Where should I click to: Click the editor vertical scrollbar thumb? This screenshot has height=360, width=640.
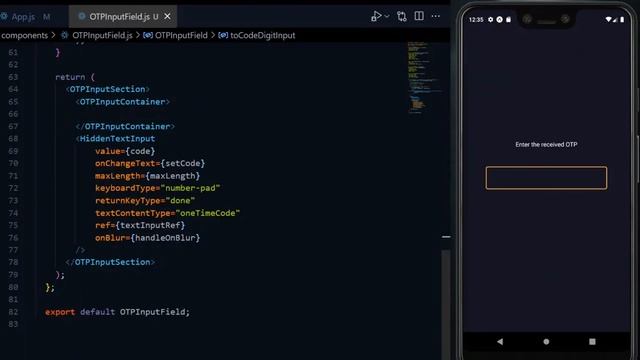(446, 304)
